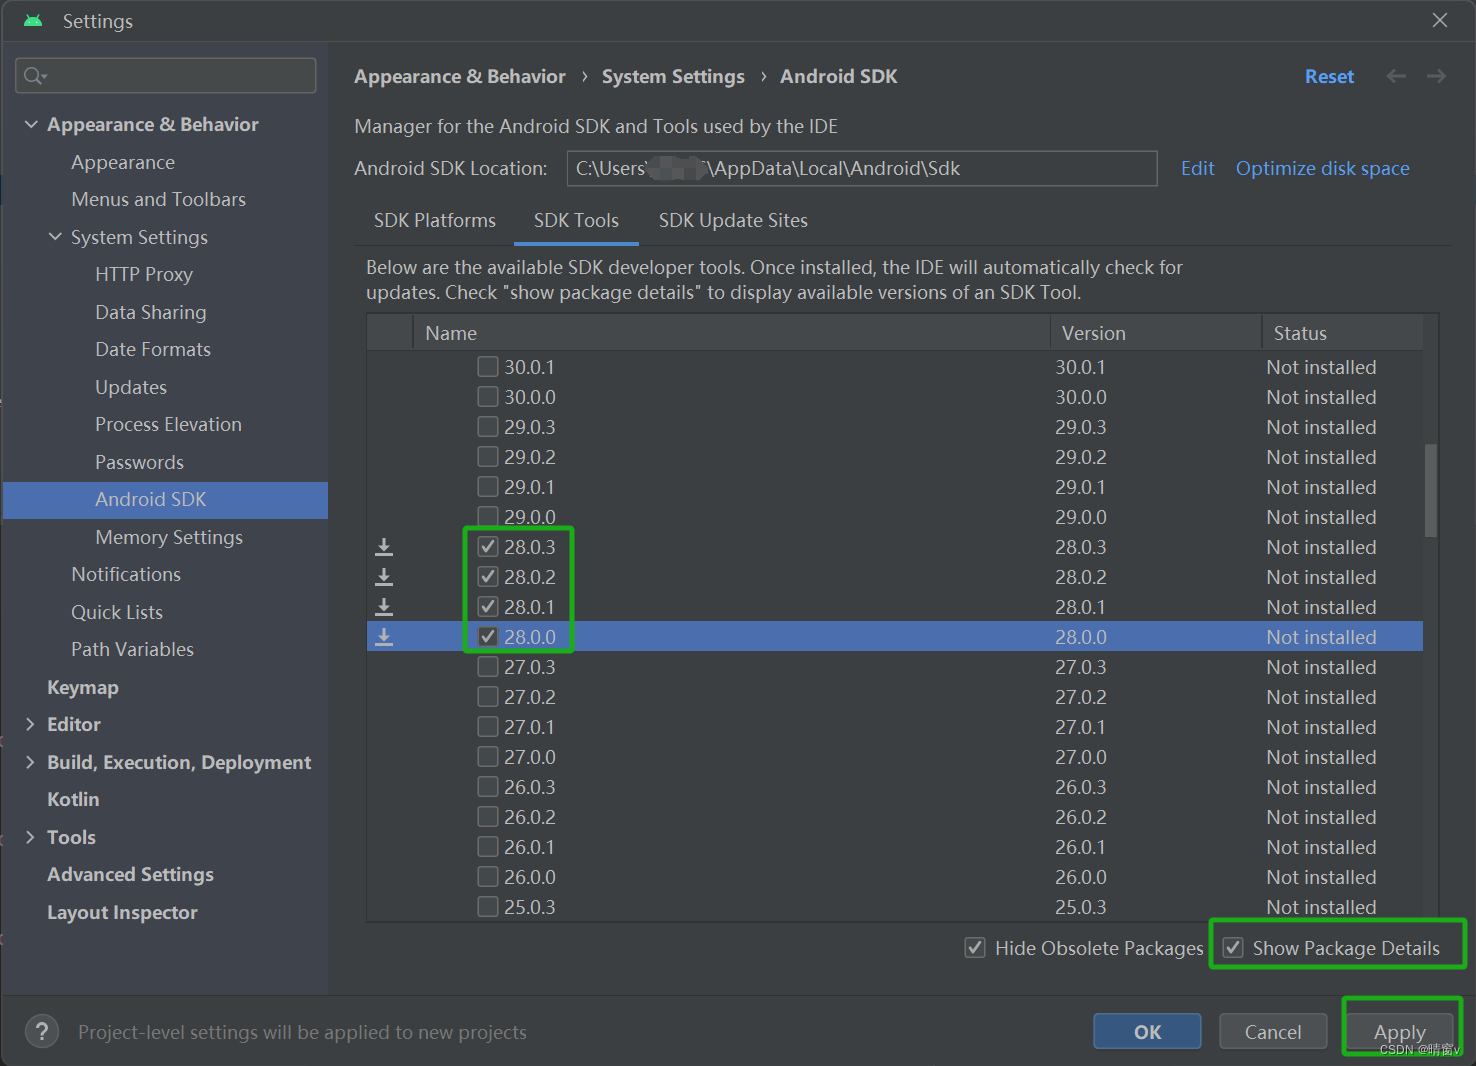Screen dimensions: 1476x1066
Task: Open the help question mark icon
Action: click(x=41, y=1031)
